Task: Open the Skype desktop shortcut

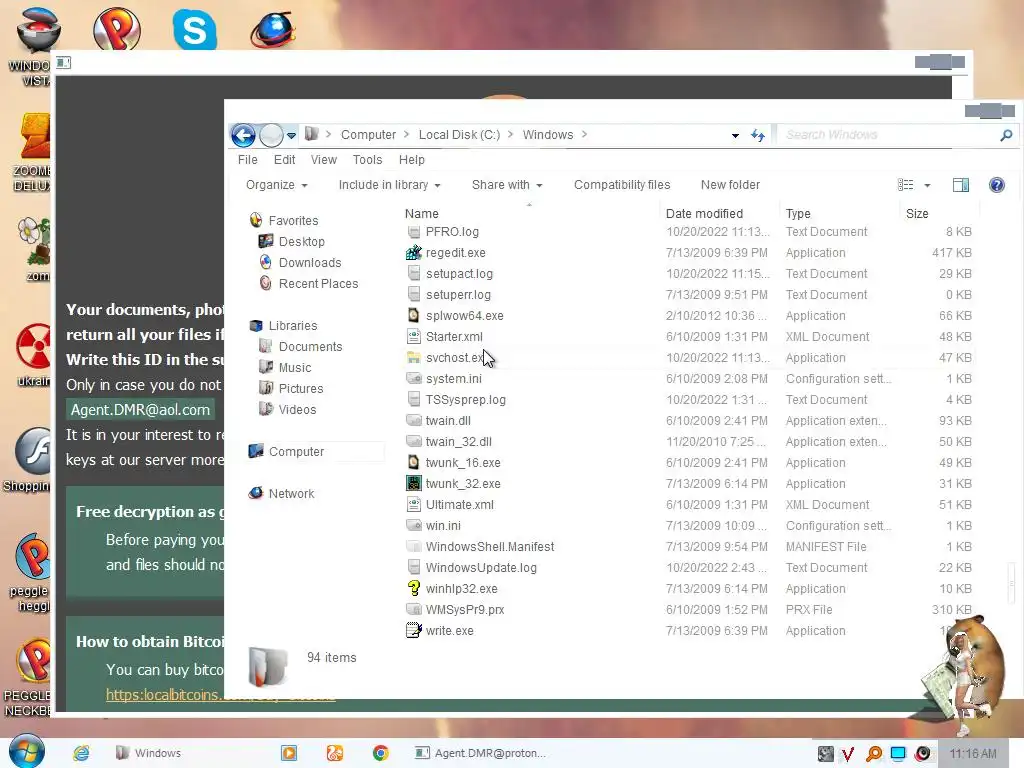Action: (195, 29)
